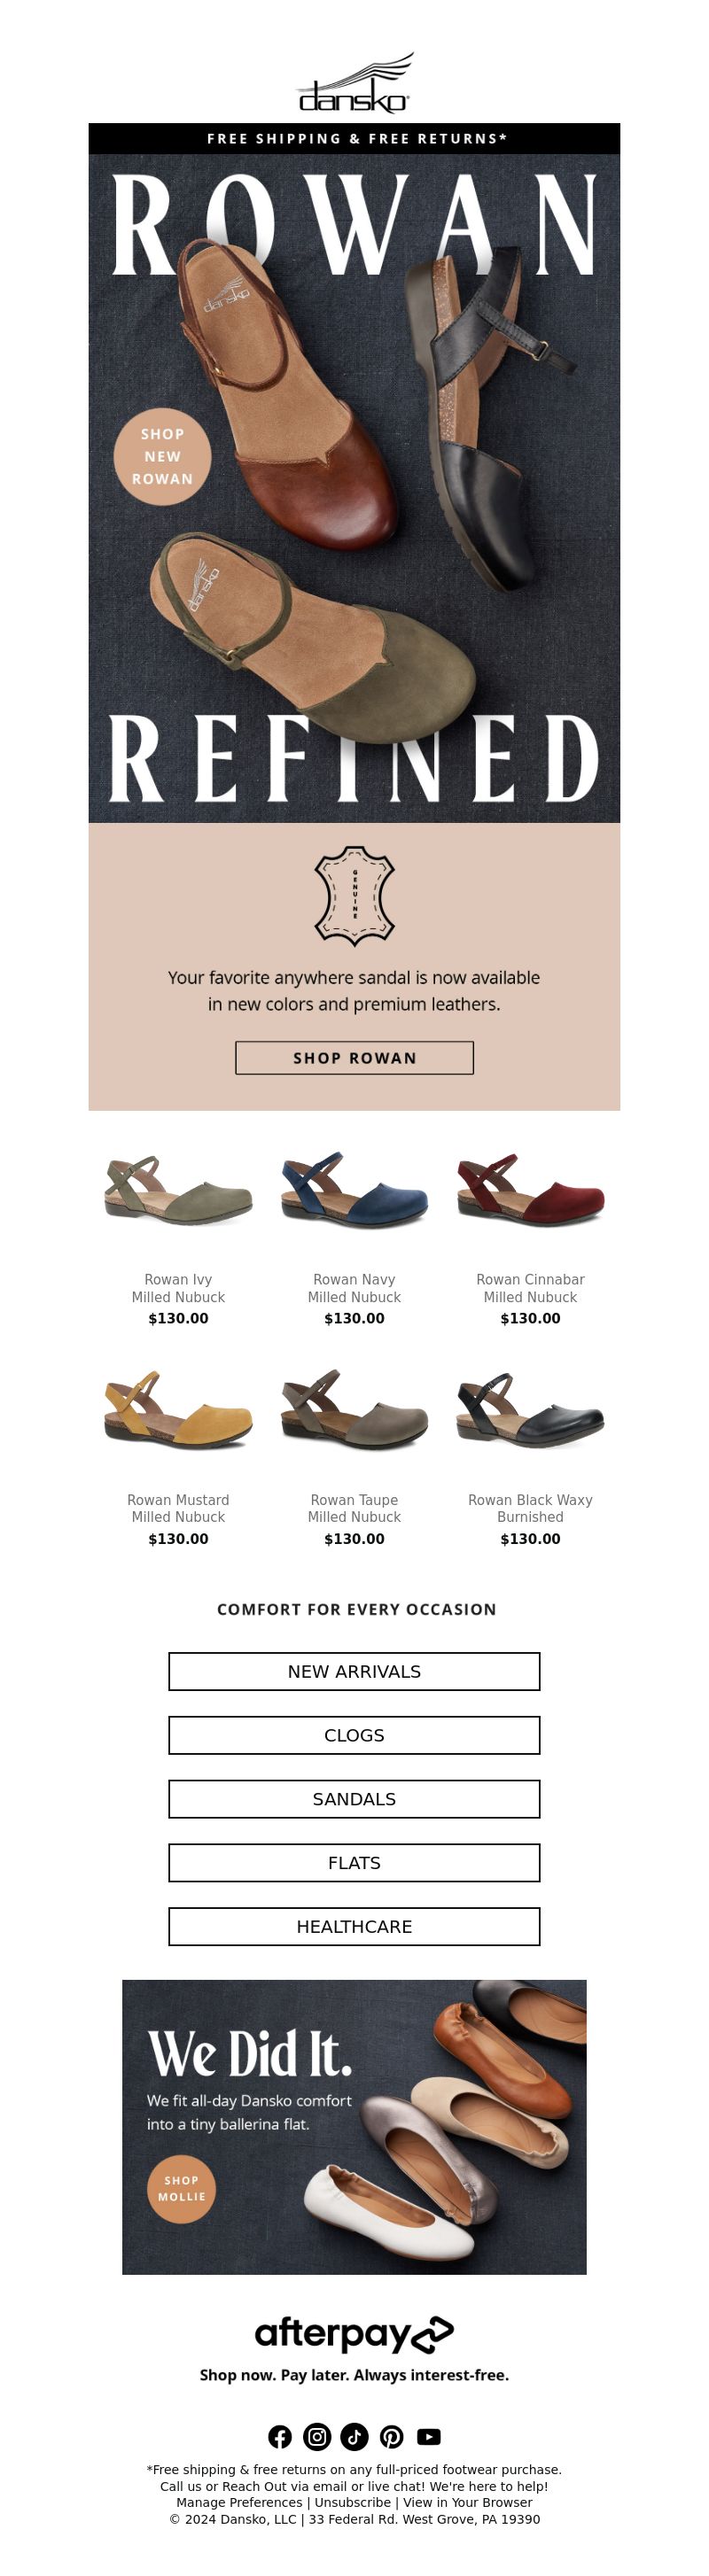The height and width of the screenshot is (2576, 709).
Task: Select the Rowan Mustard sandal thumbnail
Action: pos(178,1410)
